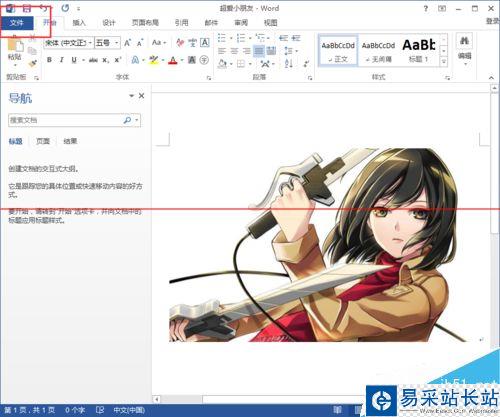Toggle Underline formatting

[x=74, y=60]
